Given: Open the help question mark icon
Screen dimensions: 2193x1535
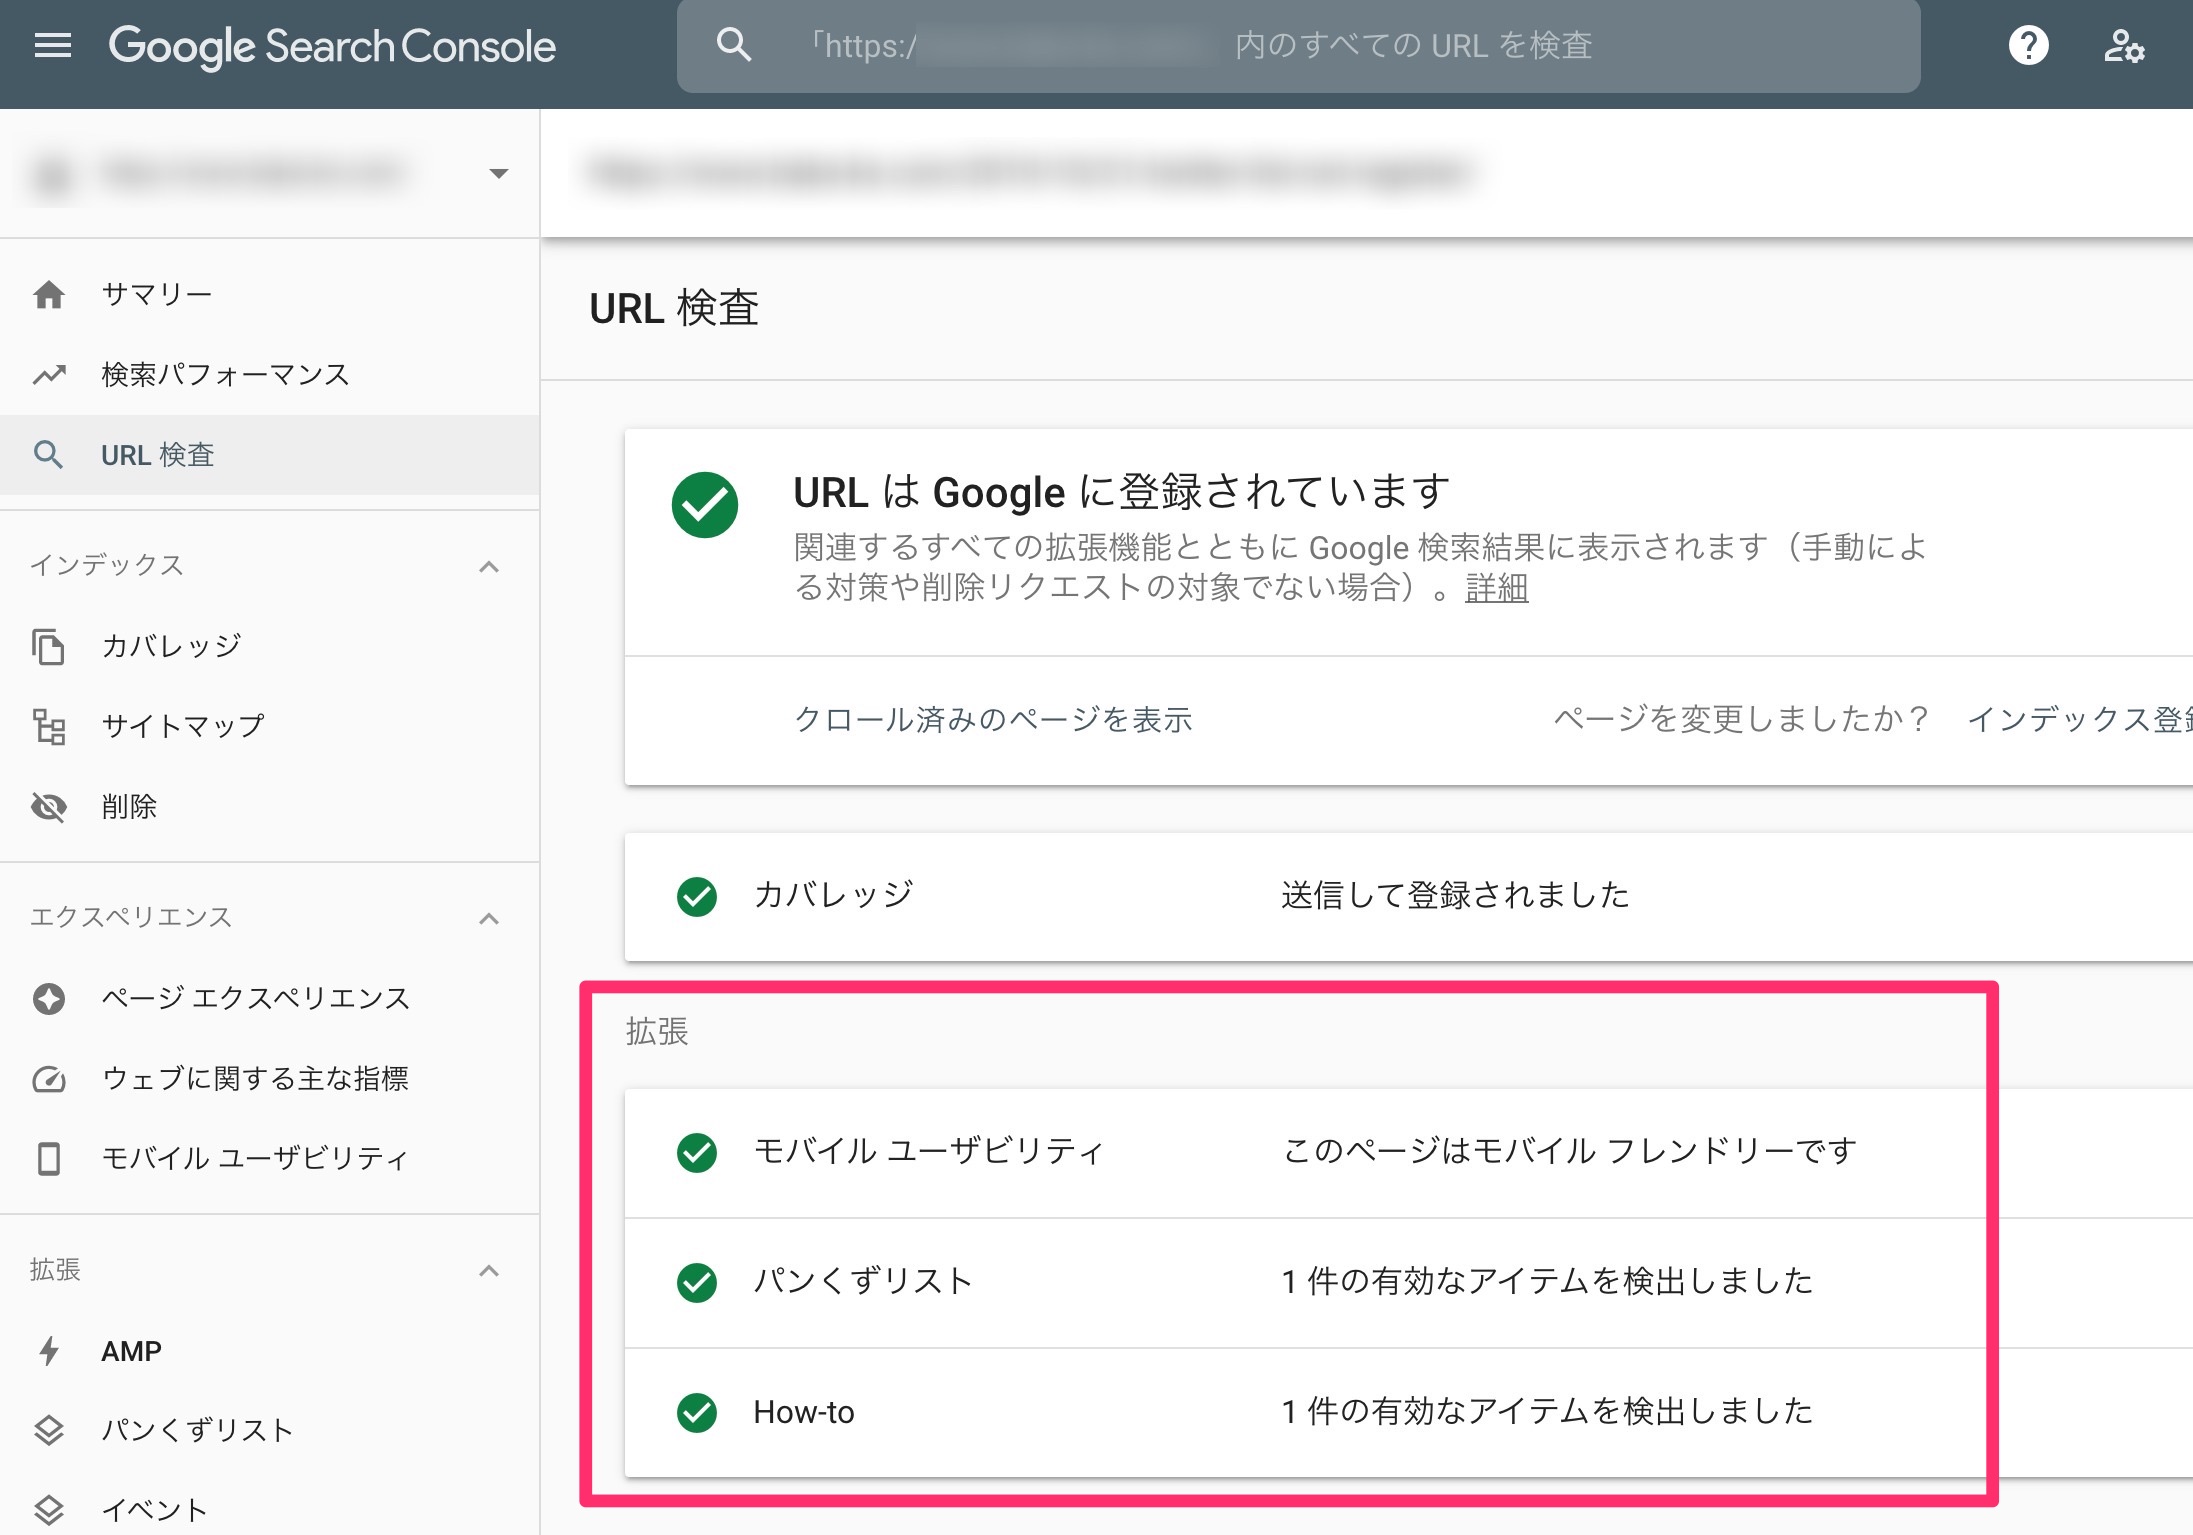Looking at the screenshot, I should tap(2028, 46).
